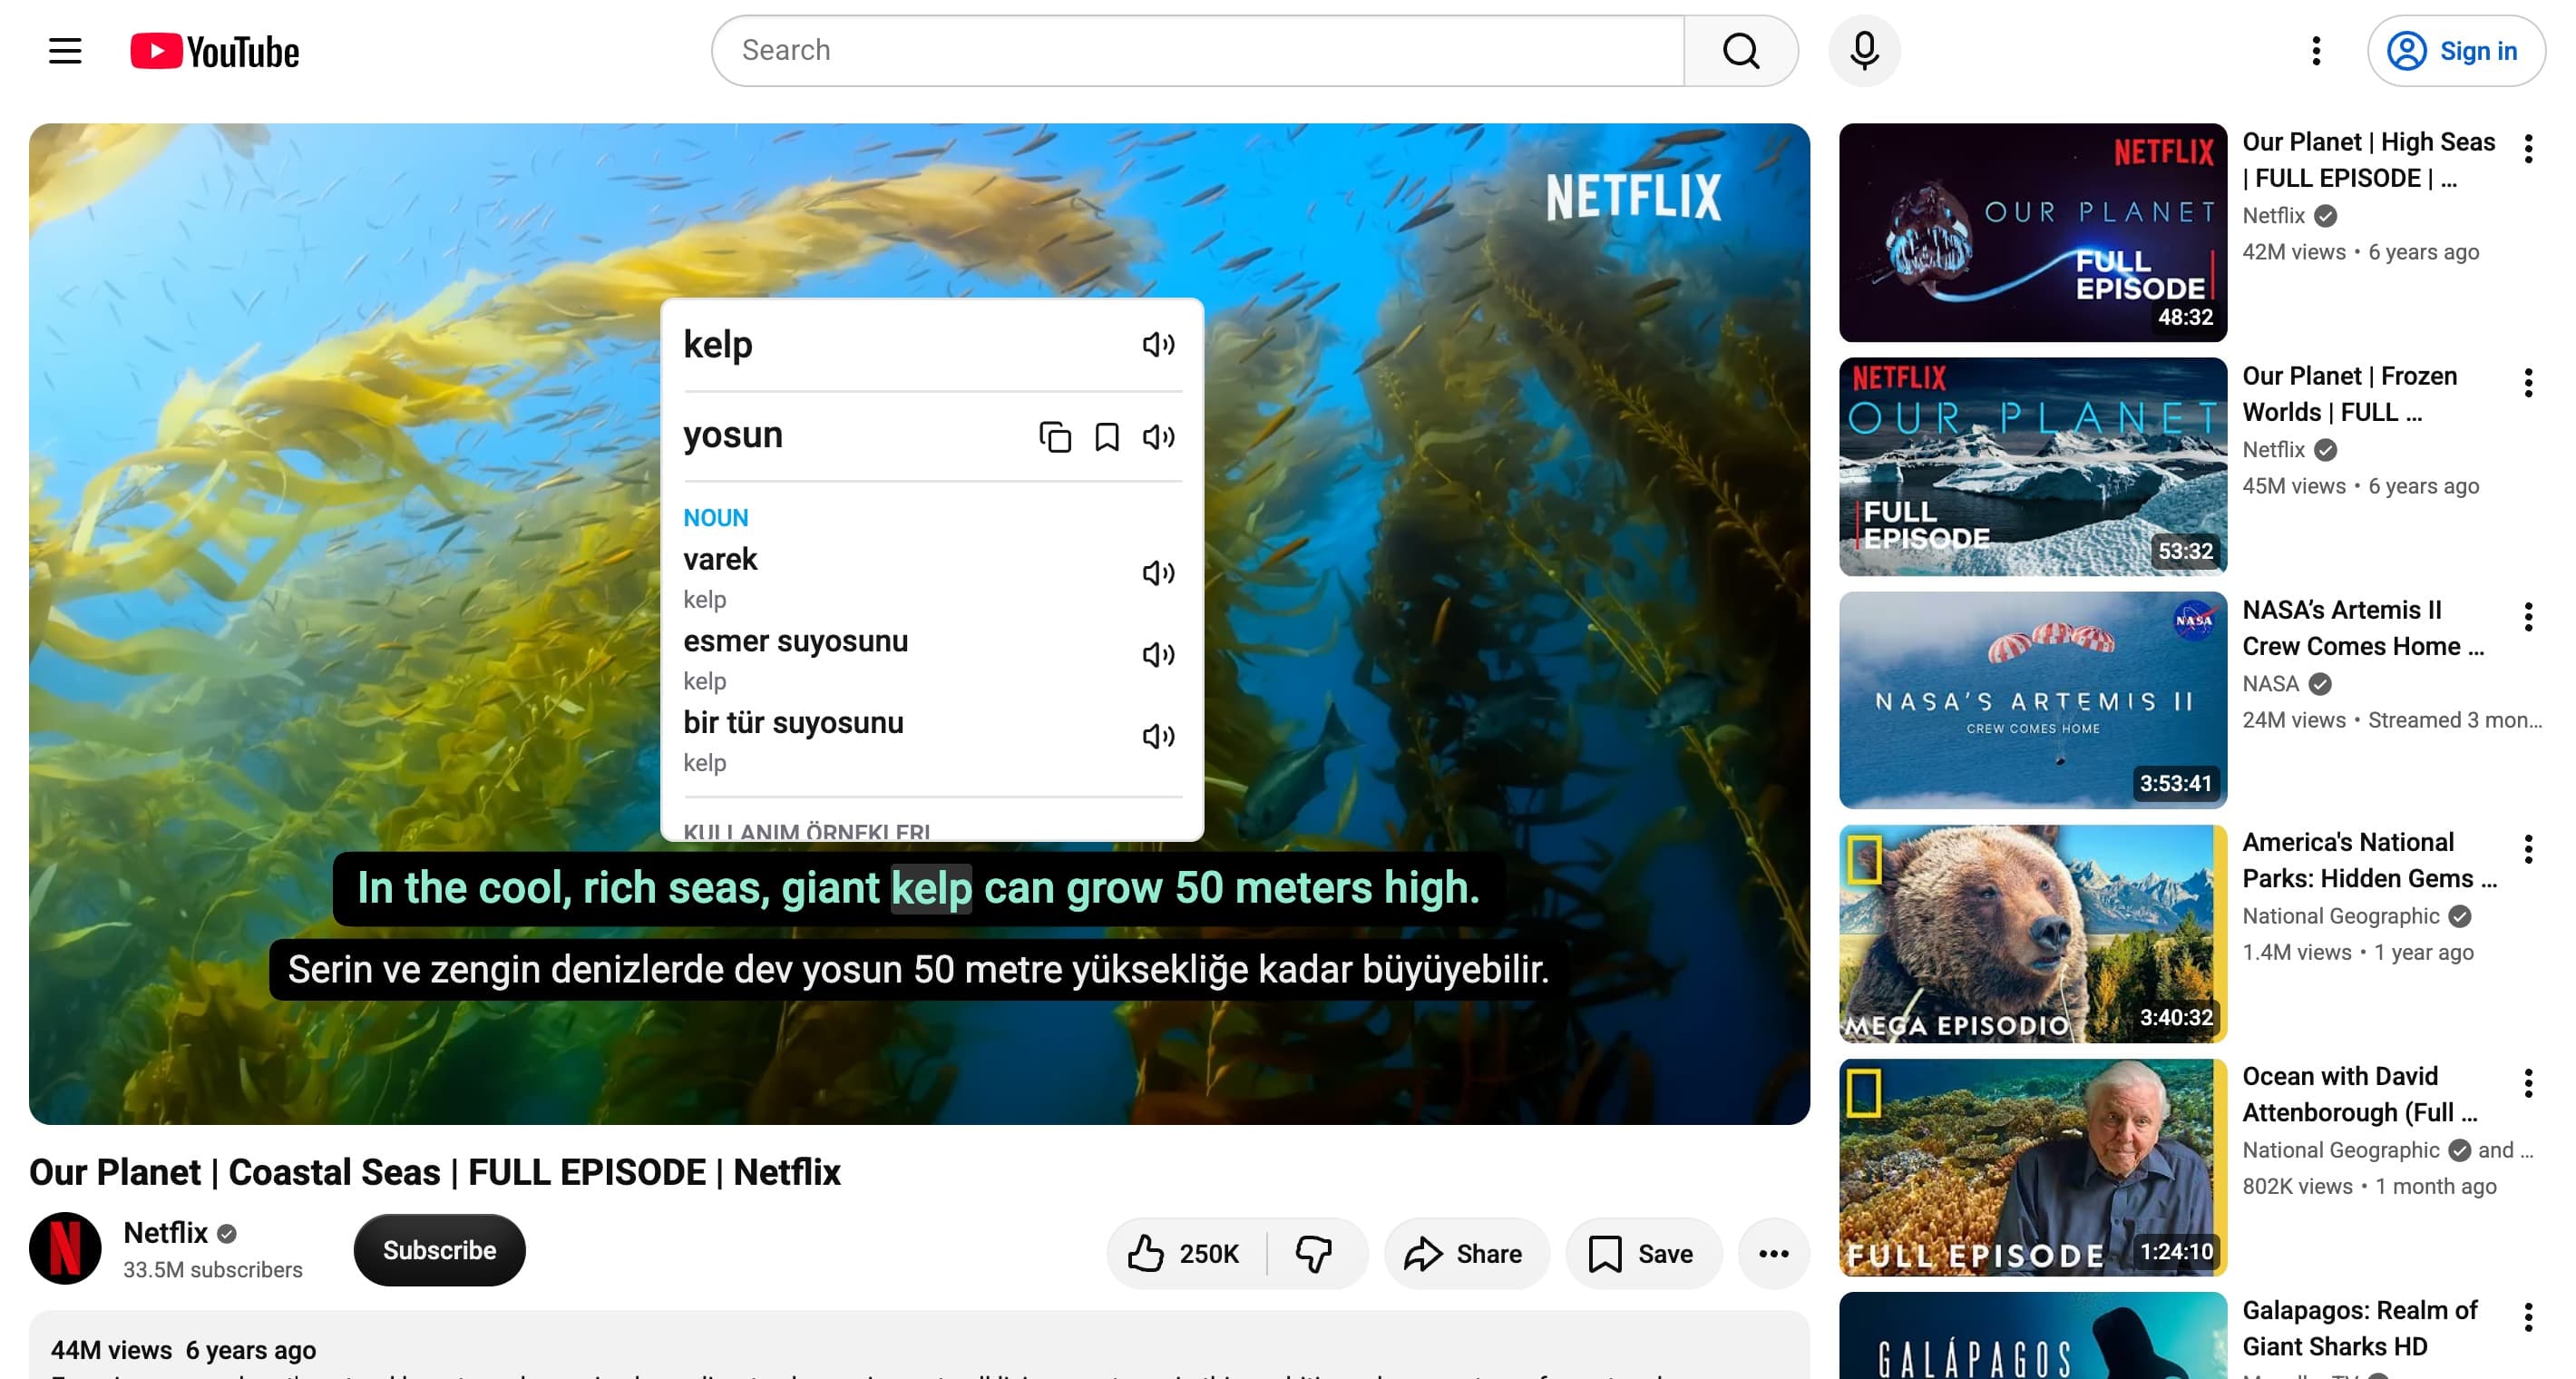Open more actions ellipsis under video
The width and height of the screenshot is (2576, 1379).
coord(1773,1254)
